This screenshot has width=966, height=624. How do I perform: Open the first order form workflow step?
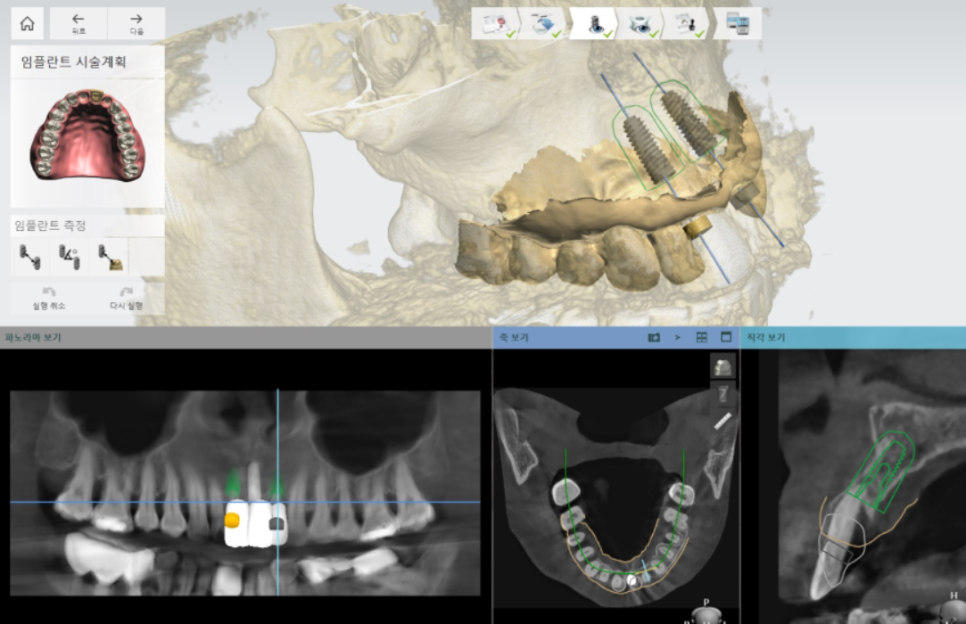(x=495, y=24)
